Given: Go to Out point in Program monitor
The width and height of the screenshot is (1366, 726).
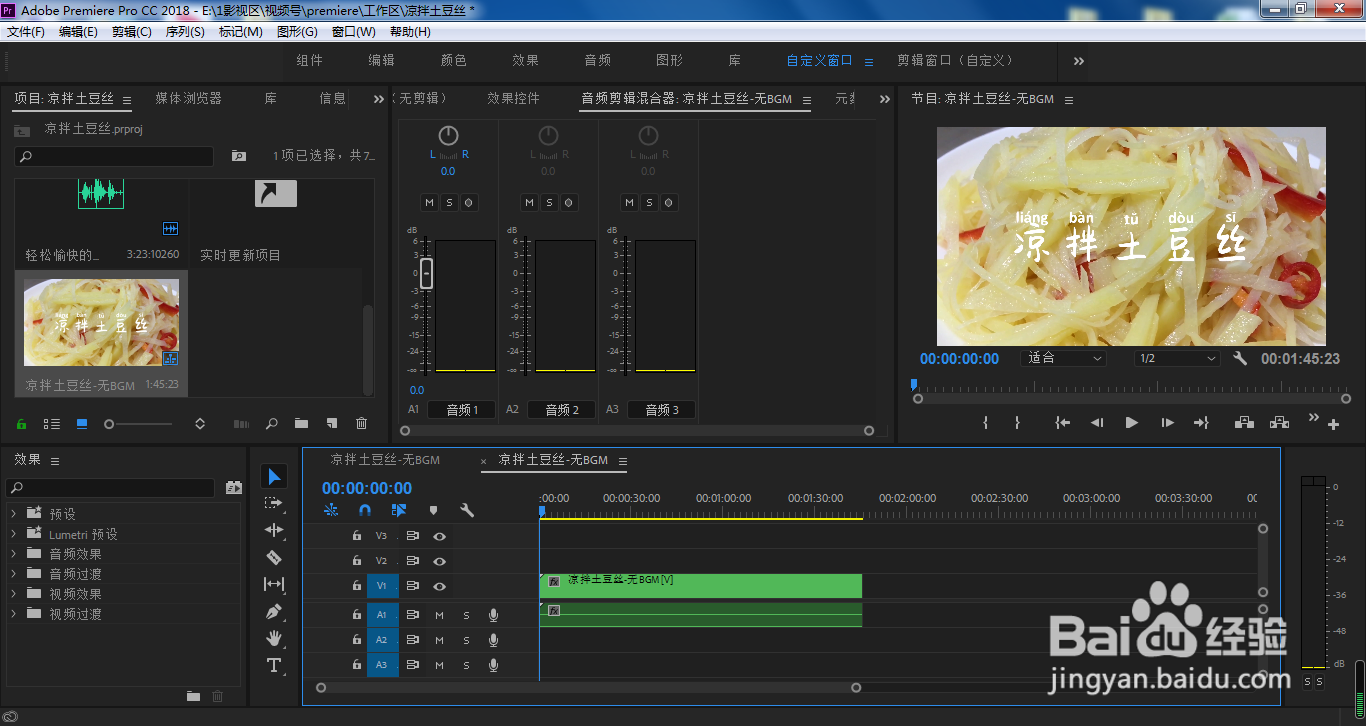Looking at the screenshot, I should (1201, 423).
